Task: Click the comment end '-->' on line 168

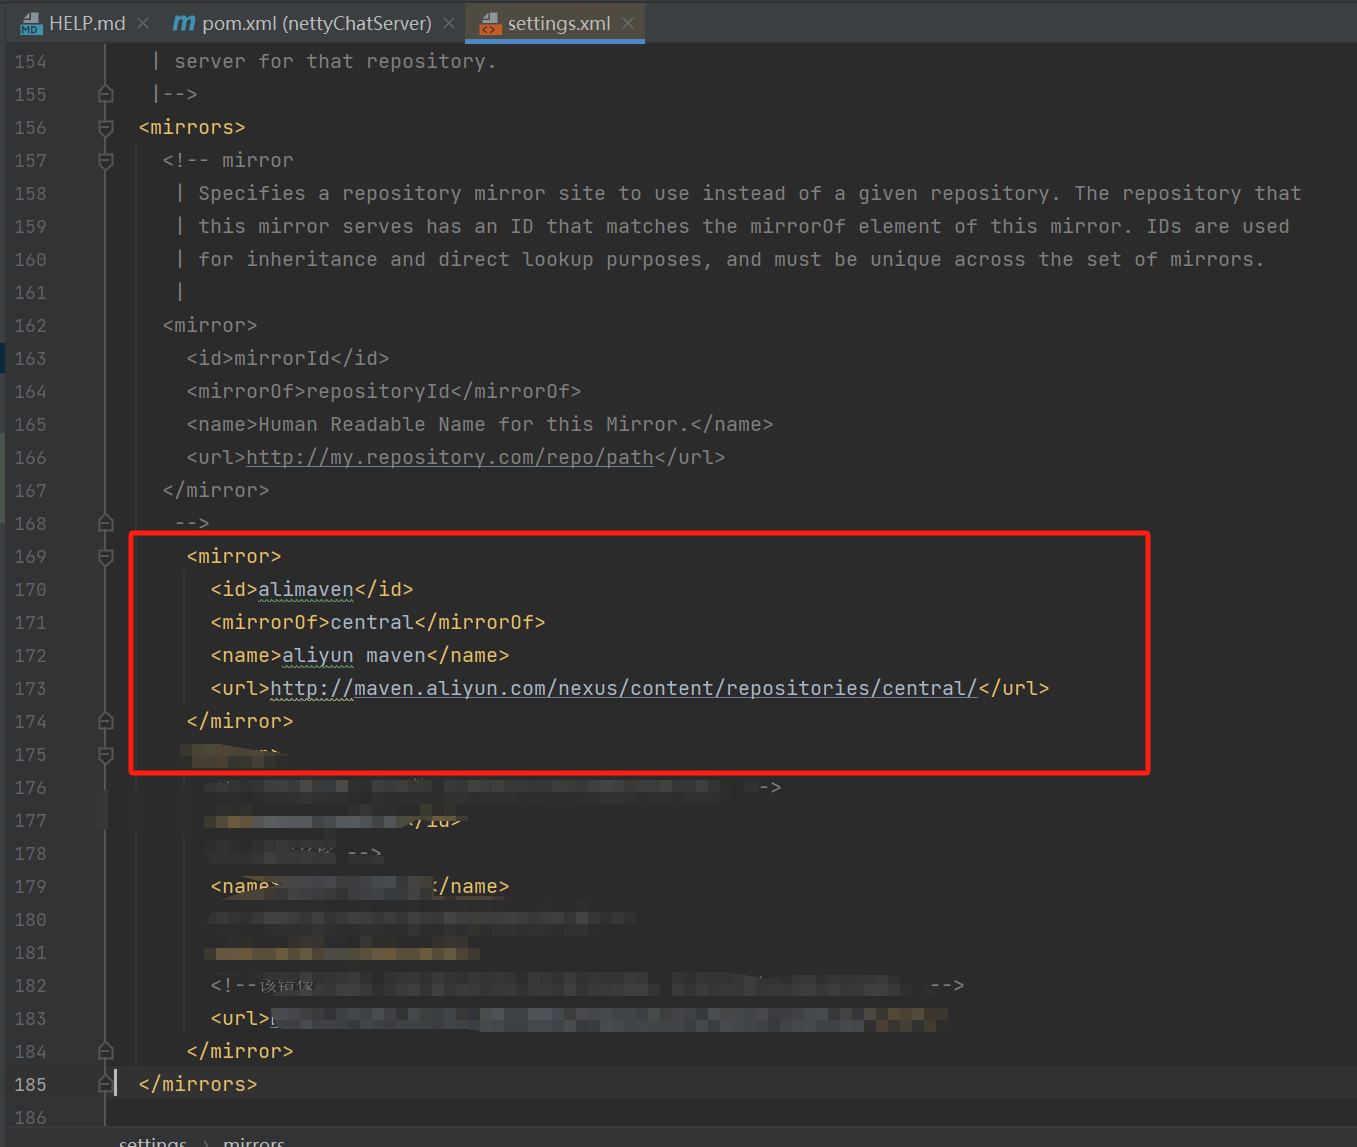Action: click(192, 523)
